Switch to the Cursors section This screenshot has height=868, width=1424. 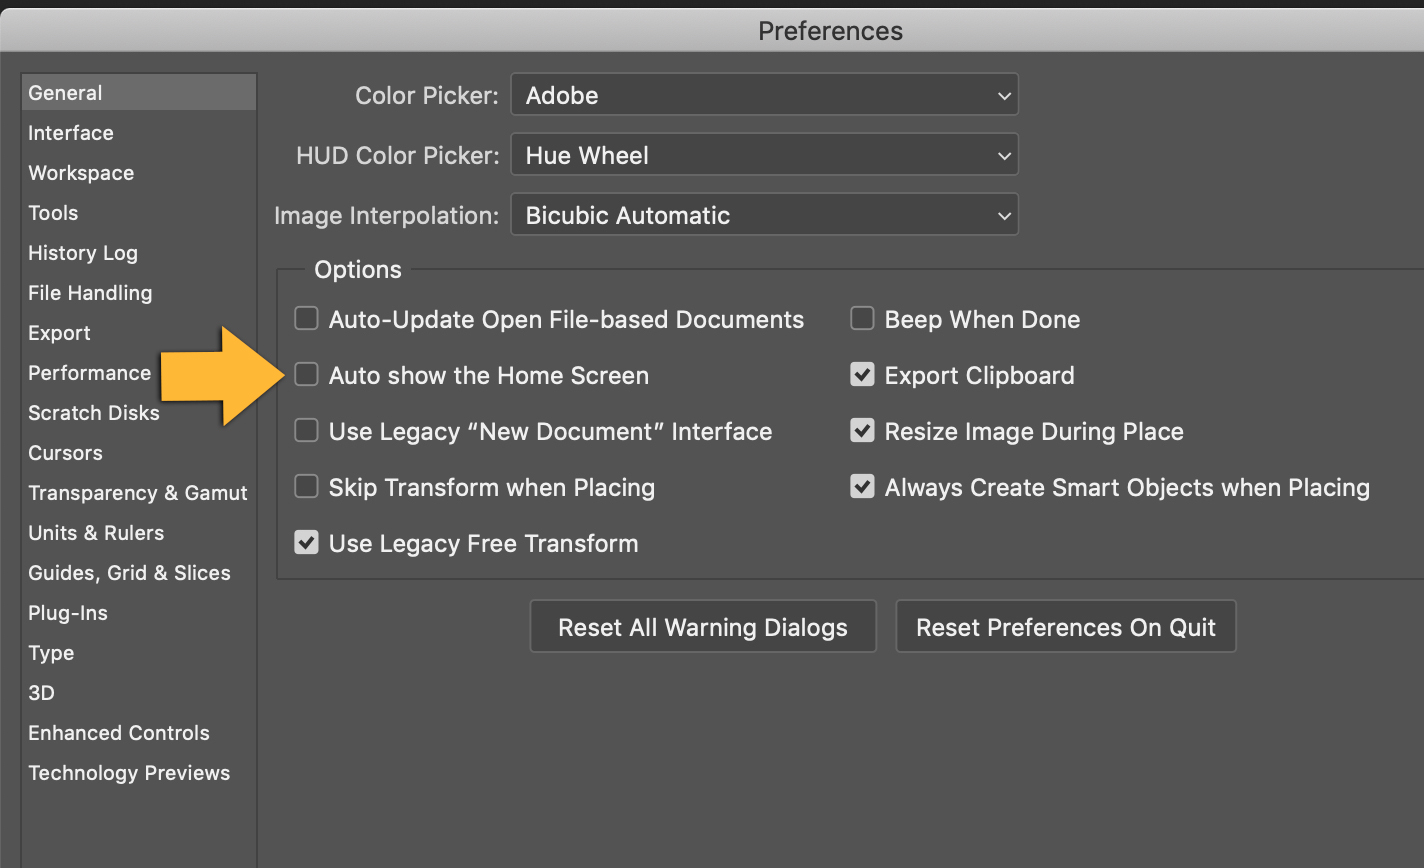65,452
